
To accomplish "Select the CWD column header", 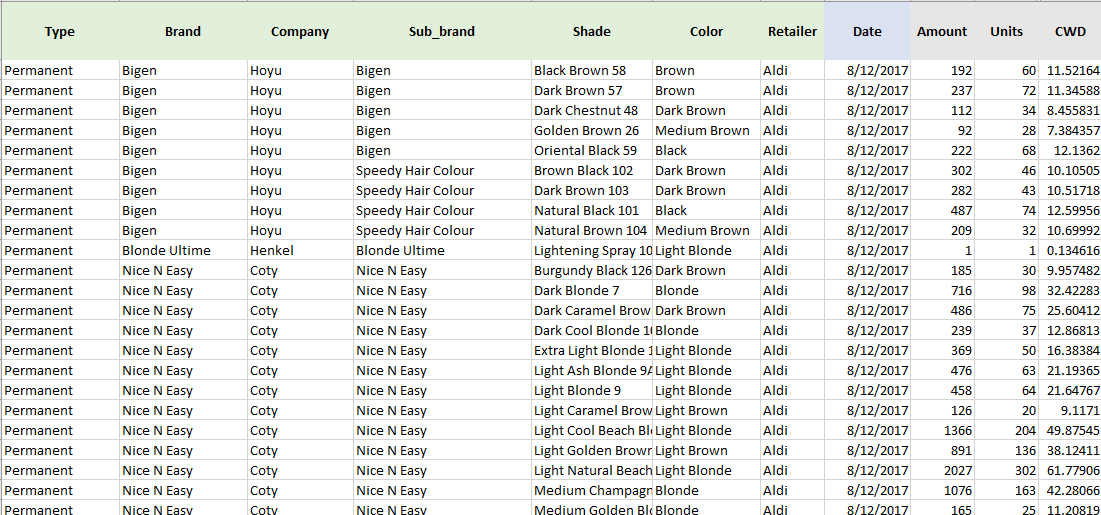I will click(x=1070, y=31).
